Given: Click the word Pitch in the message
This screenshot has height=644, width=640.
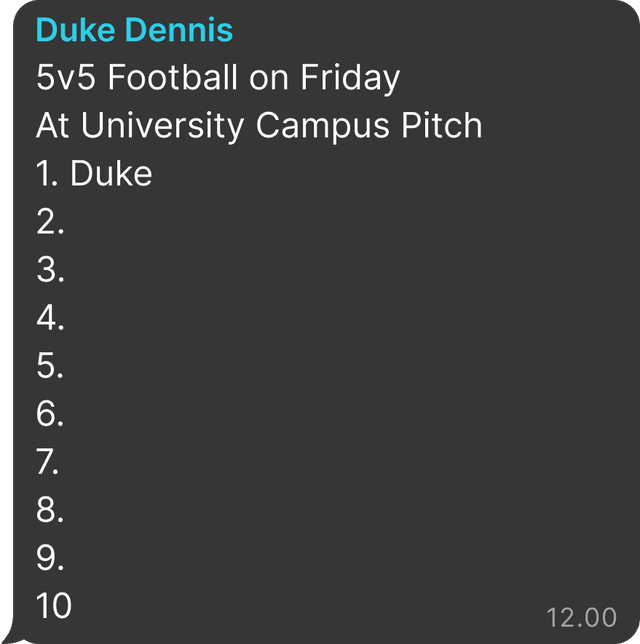Looking at the screenshot, I should tap(442, 125).
